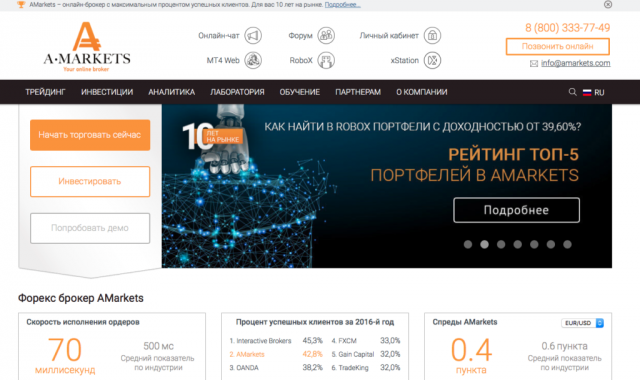640x380 pixels.
Task: Click the Онлайн-чат text link
Action: [219, 36]
